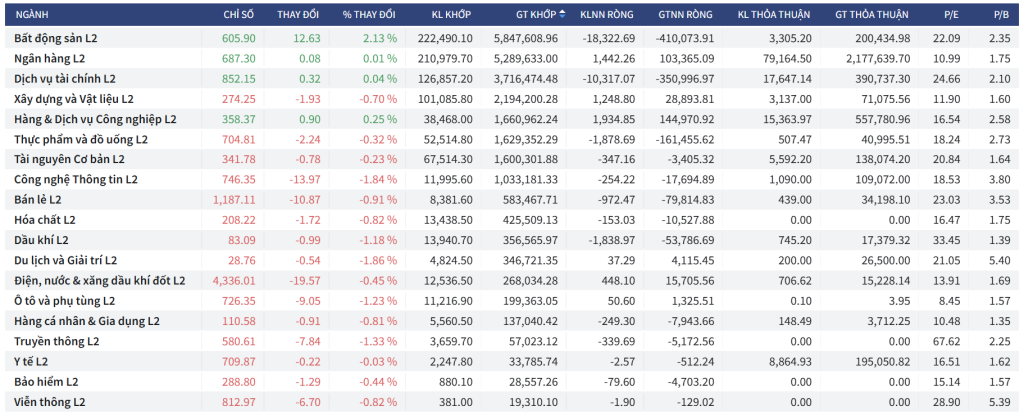Sort table by NGÀNH column header
The height and width of the screenshot is (415, 1024).
coord(32,14)
